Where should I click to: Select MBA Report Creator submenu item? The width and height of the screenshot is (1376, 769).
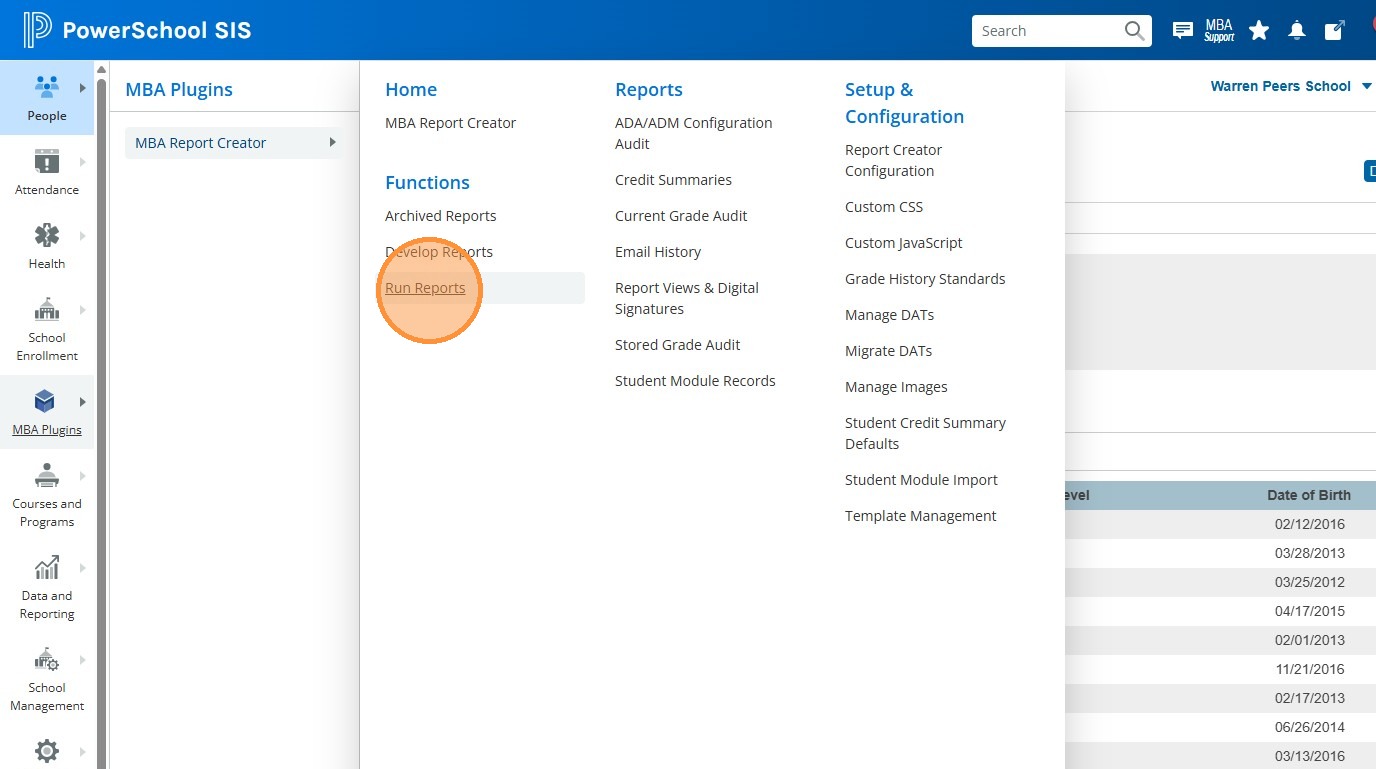(x=234, y=143)
